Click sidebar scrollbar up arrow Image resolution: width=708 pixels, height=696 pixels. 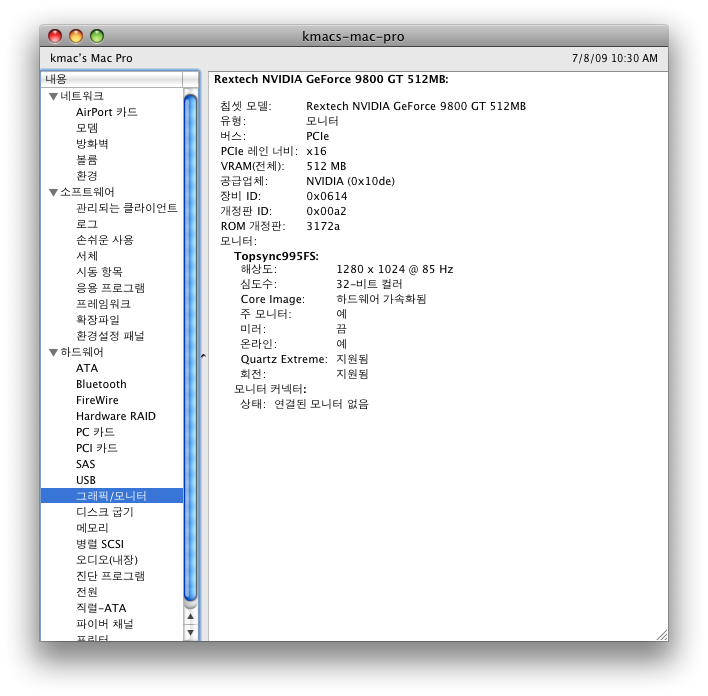(191, 617)
